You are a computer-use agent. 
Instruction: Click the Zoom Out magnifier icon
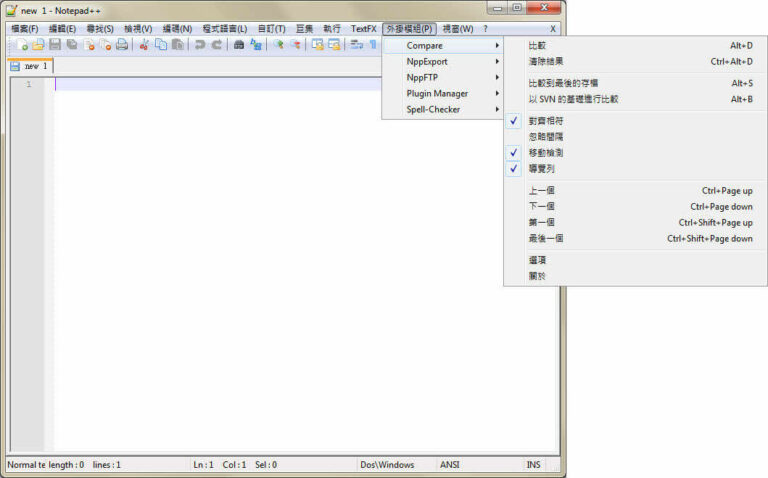coord(295,45)
